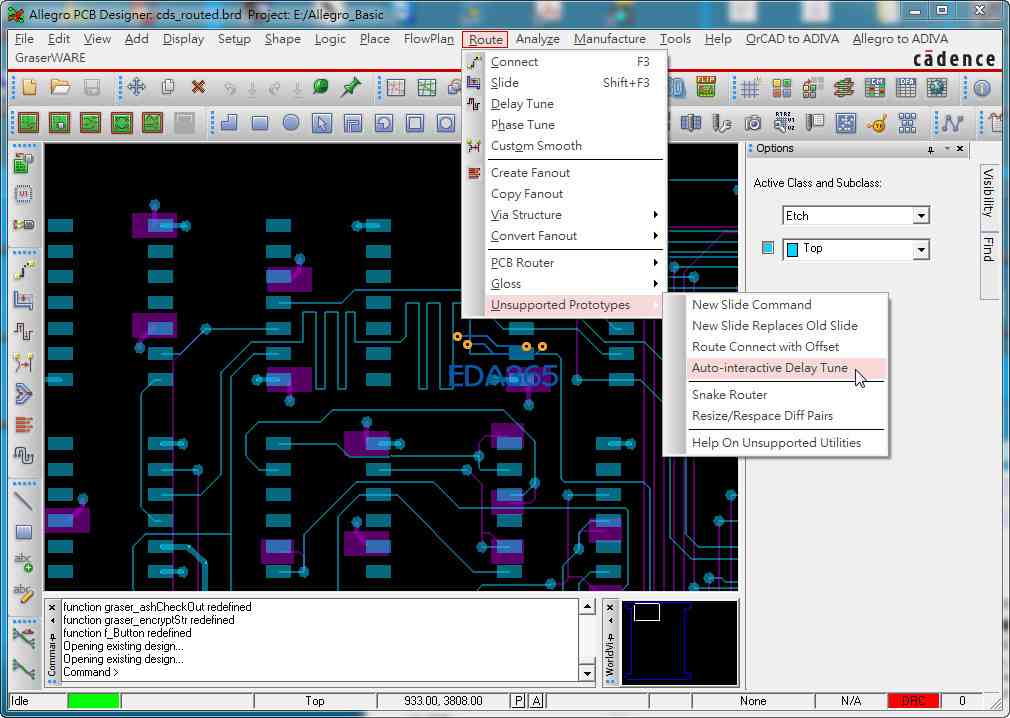Click the camera snapshot toolbar icon

(753, 124)
